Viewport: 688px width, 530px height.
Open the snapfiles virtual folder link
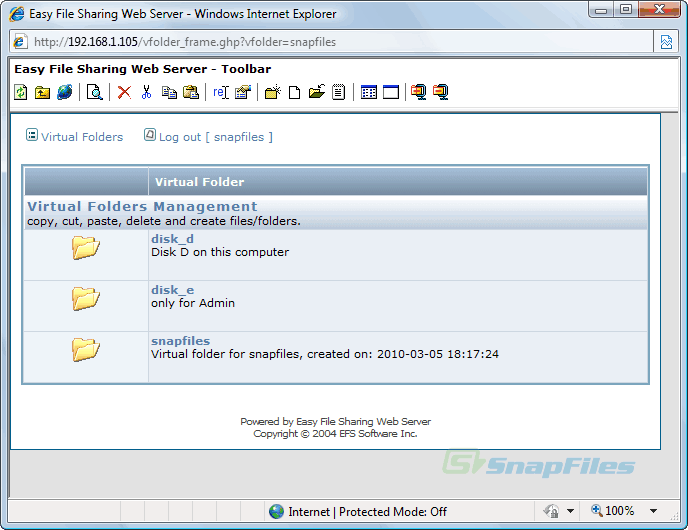coord(180,341)
